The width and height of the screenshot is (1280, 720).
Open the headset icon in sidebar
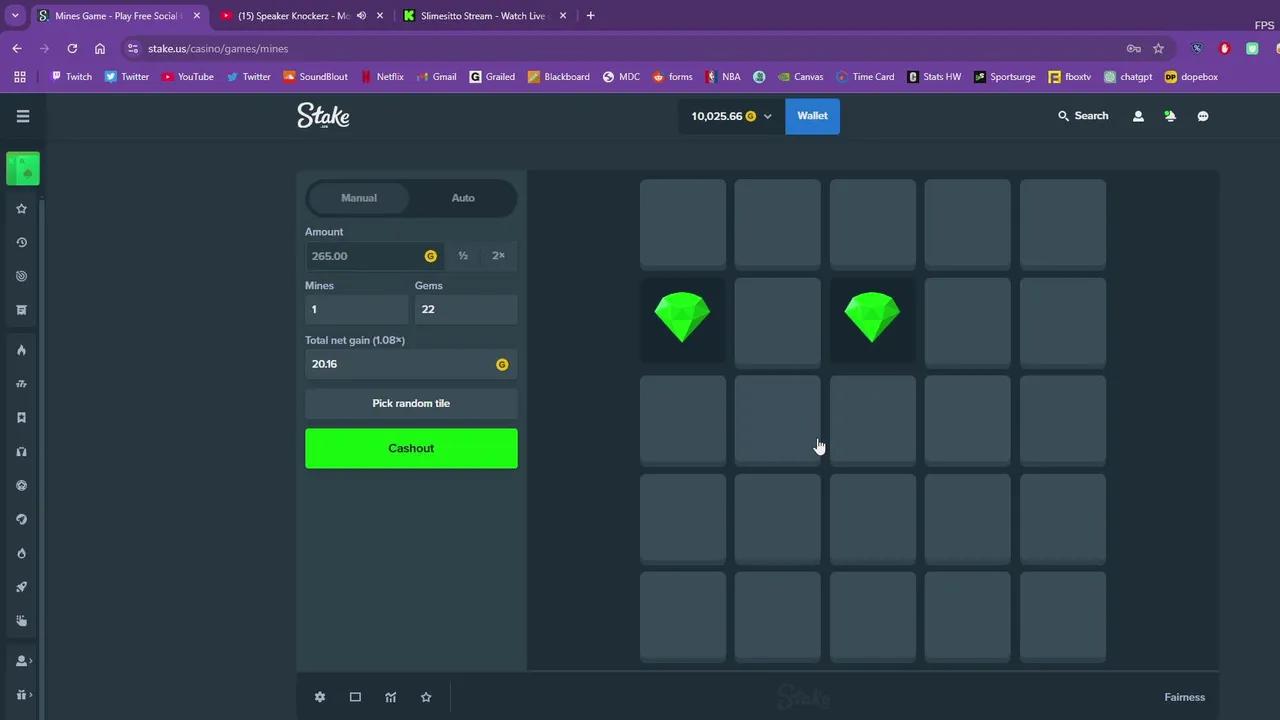click(x=21, y=452)
